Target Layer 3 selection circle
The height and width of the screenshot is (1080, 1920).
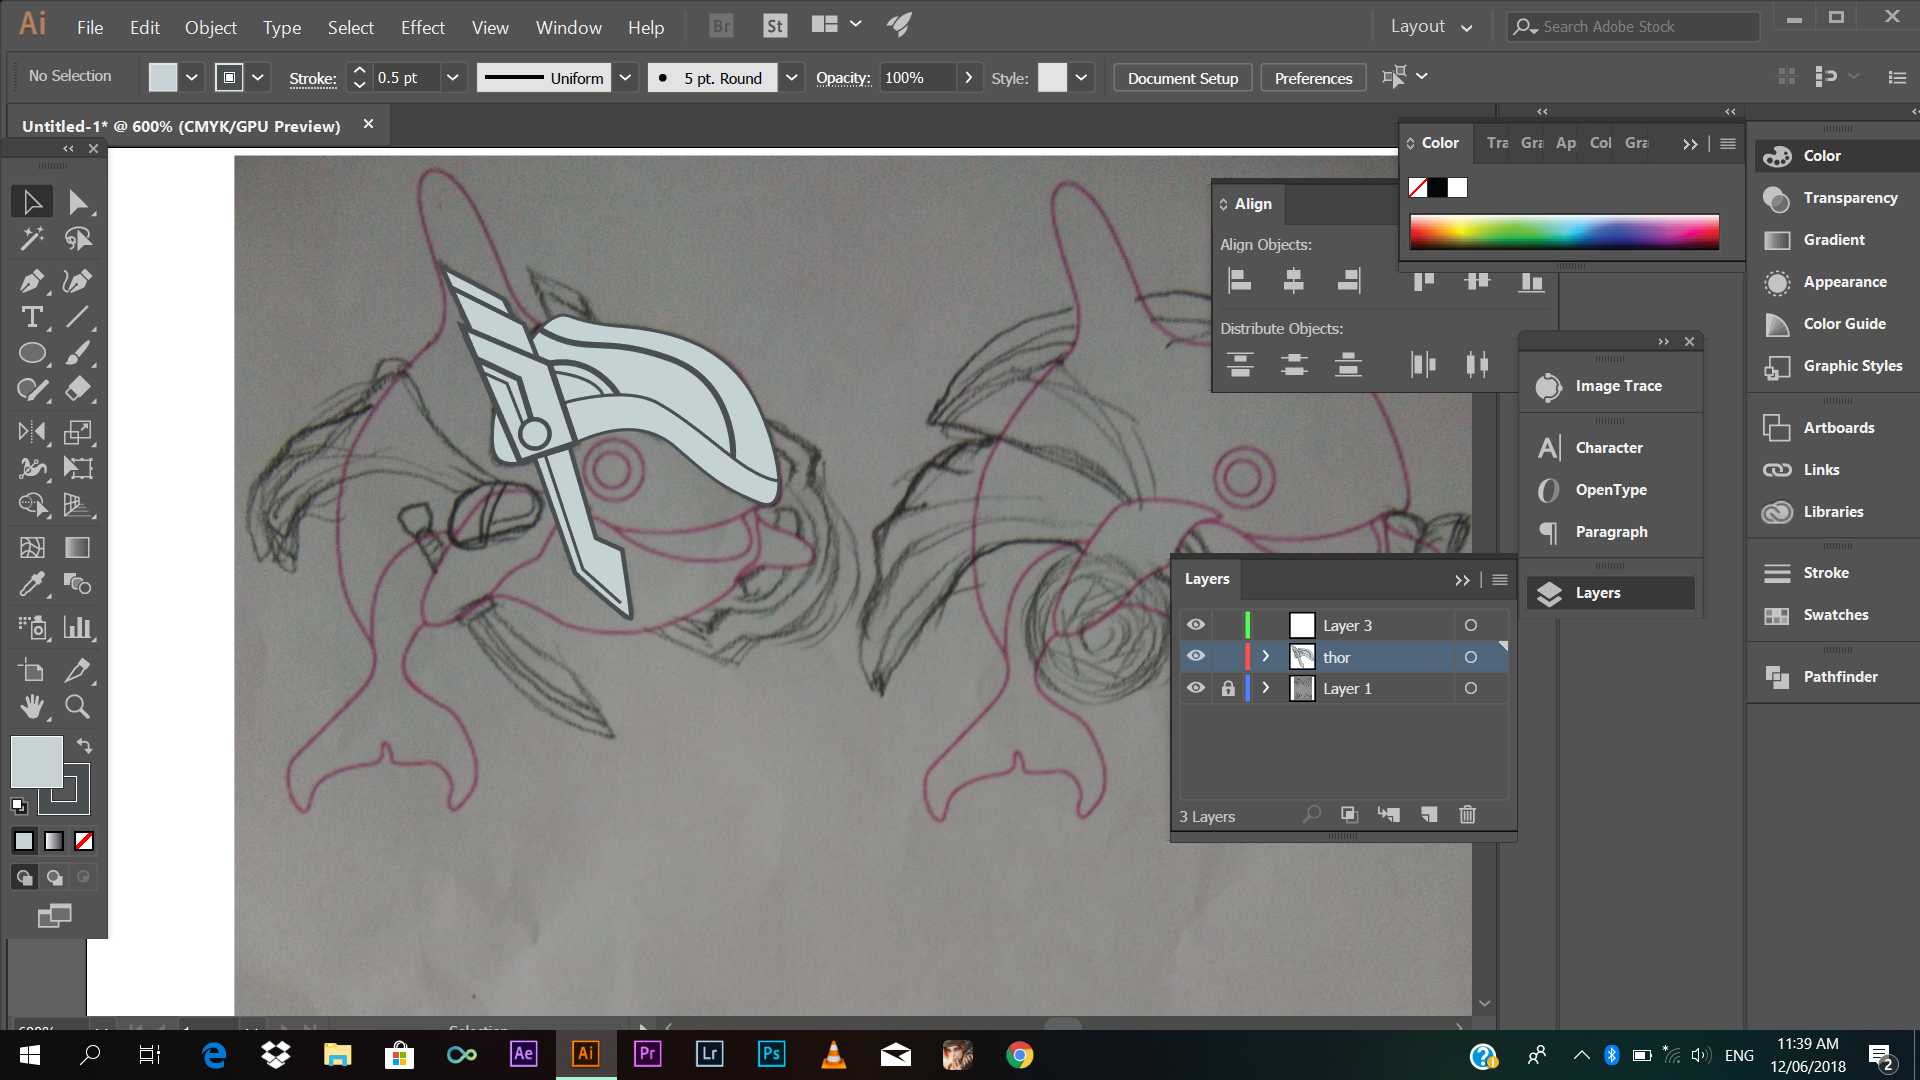1470,625
